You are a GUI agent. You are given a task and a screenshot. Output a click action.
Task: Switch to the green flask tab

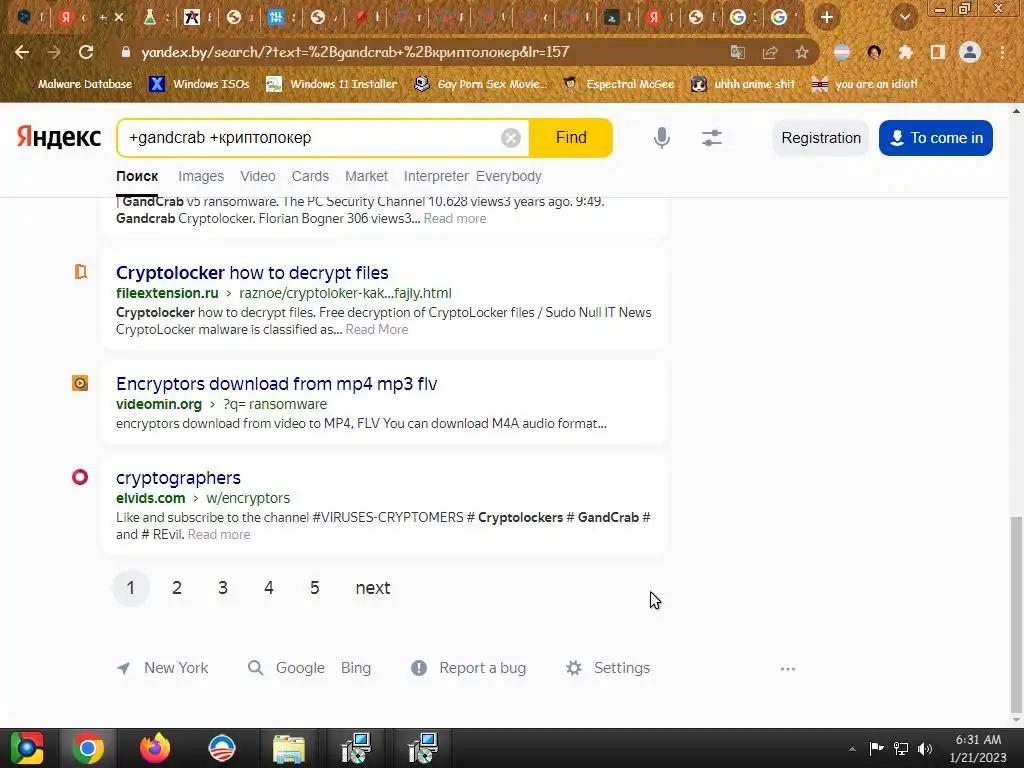150,18
